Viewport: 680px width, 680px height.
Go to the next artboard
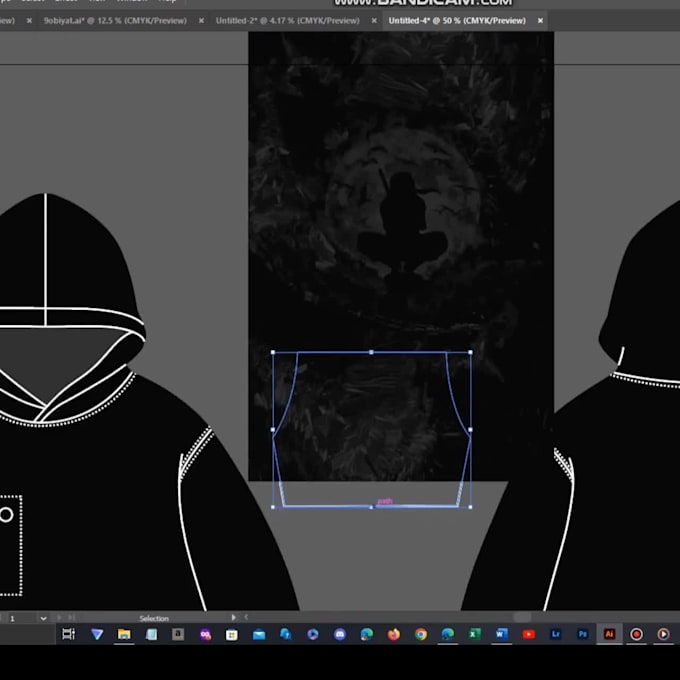click(59, 618)
